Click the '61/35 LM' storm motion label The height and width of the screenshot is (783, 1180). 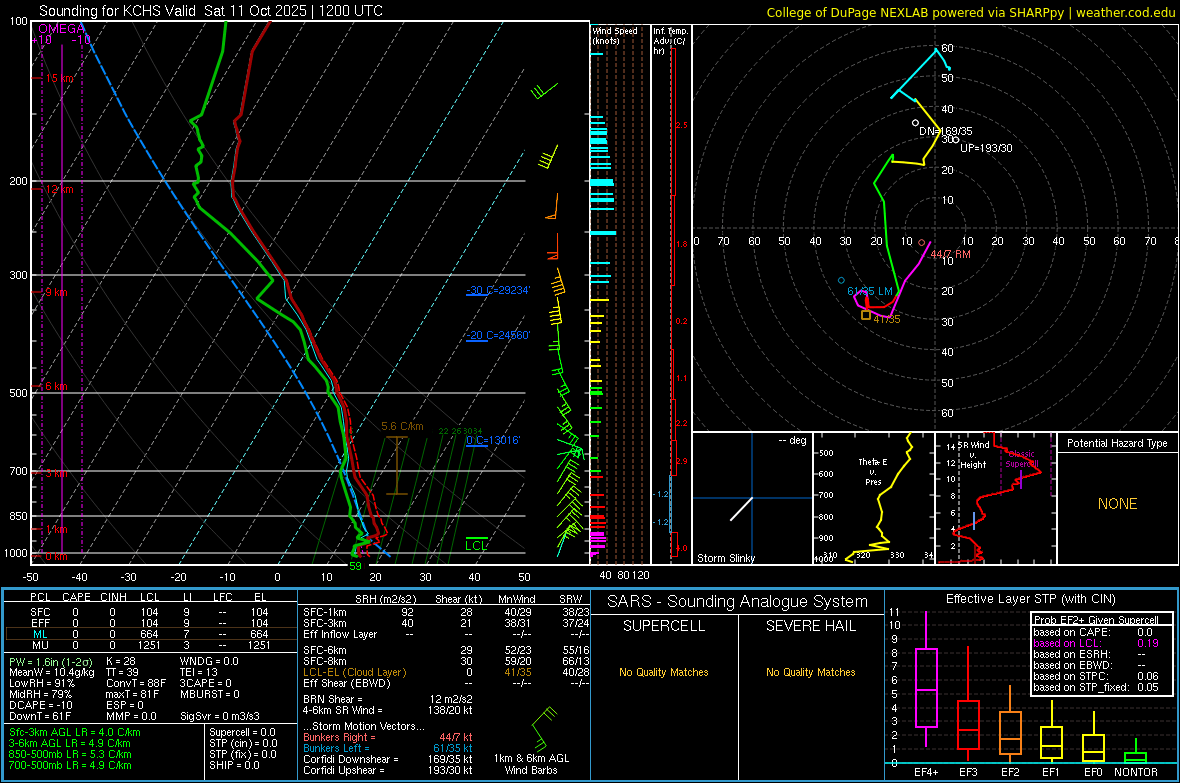870,291
